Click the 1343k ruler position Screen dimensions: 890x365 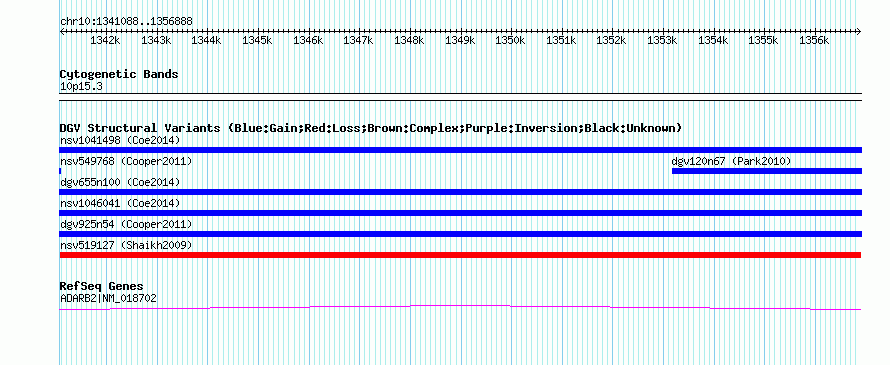pos(156,41)
